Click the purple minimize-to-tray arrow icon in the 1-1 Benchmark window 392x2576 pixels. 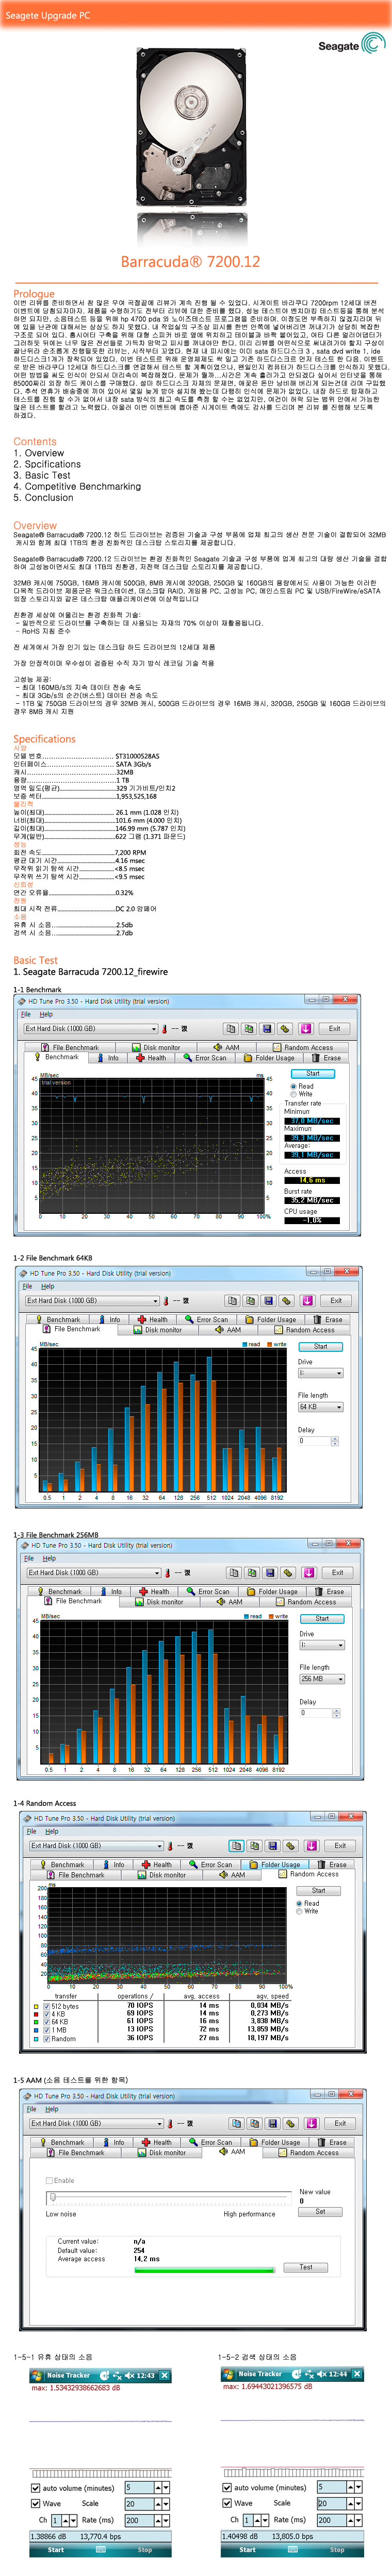306,1028
